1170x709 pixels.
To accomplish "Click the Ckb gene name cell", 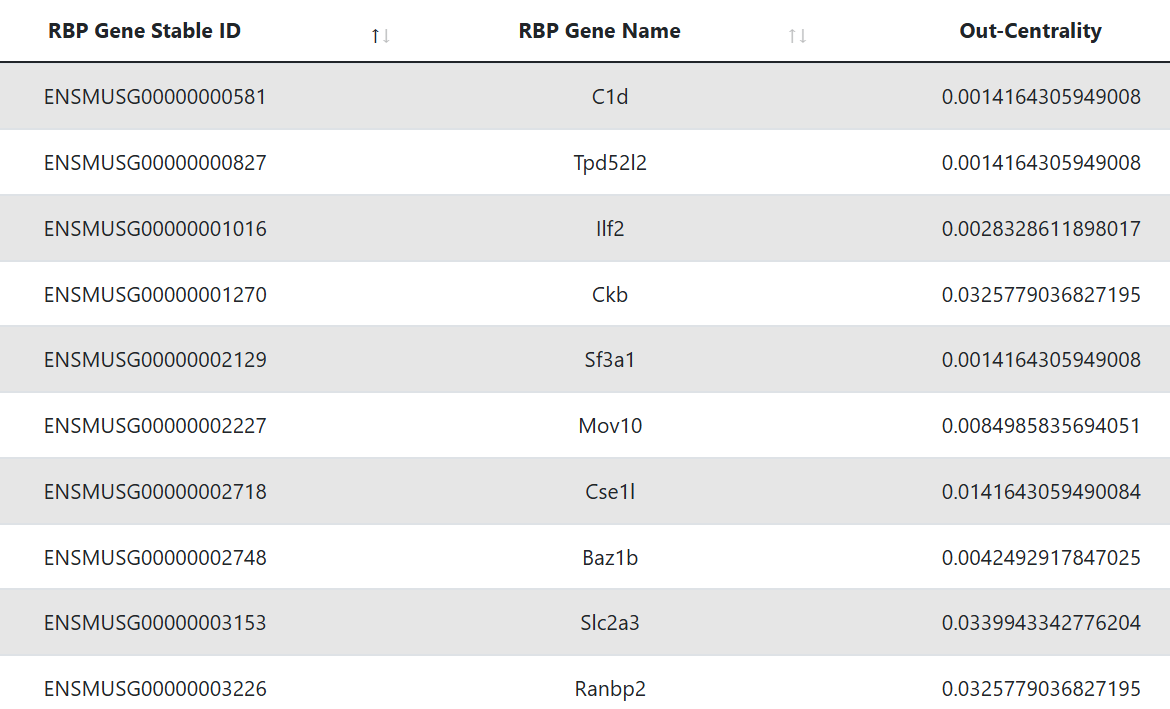I will [610, 295].
